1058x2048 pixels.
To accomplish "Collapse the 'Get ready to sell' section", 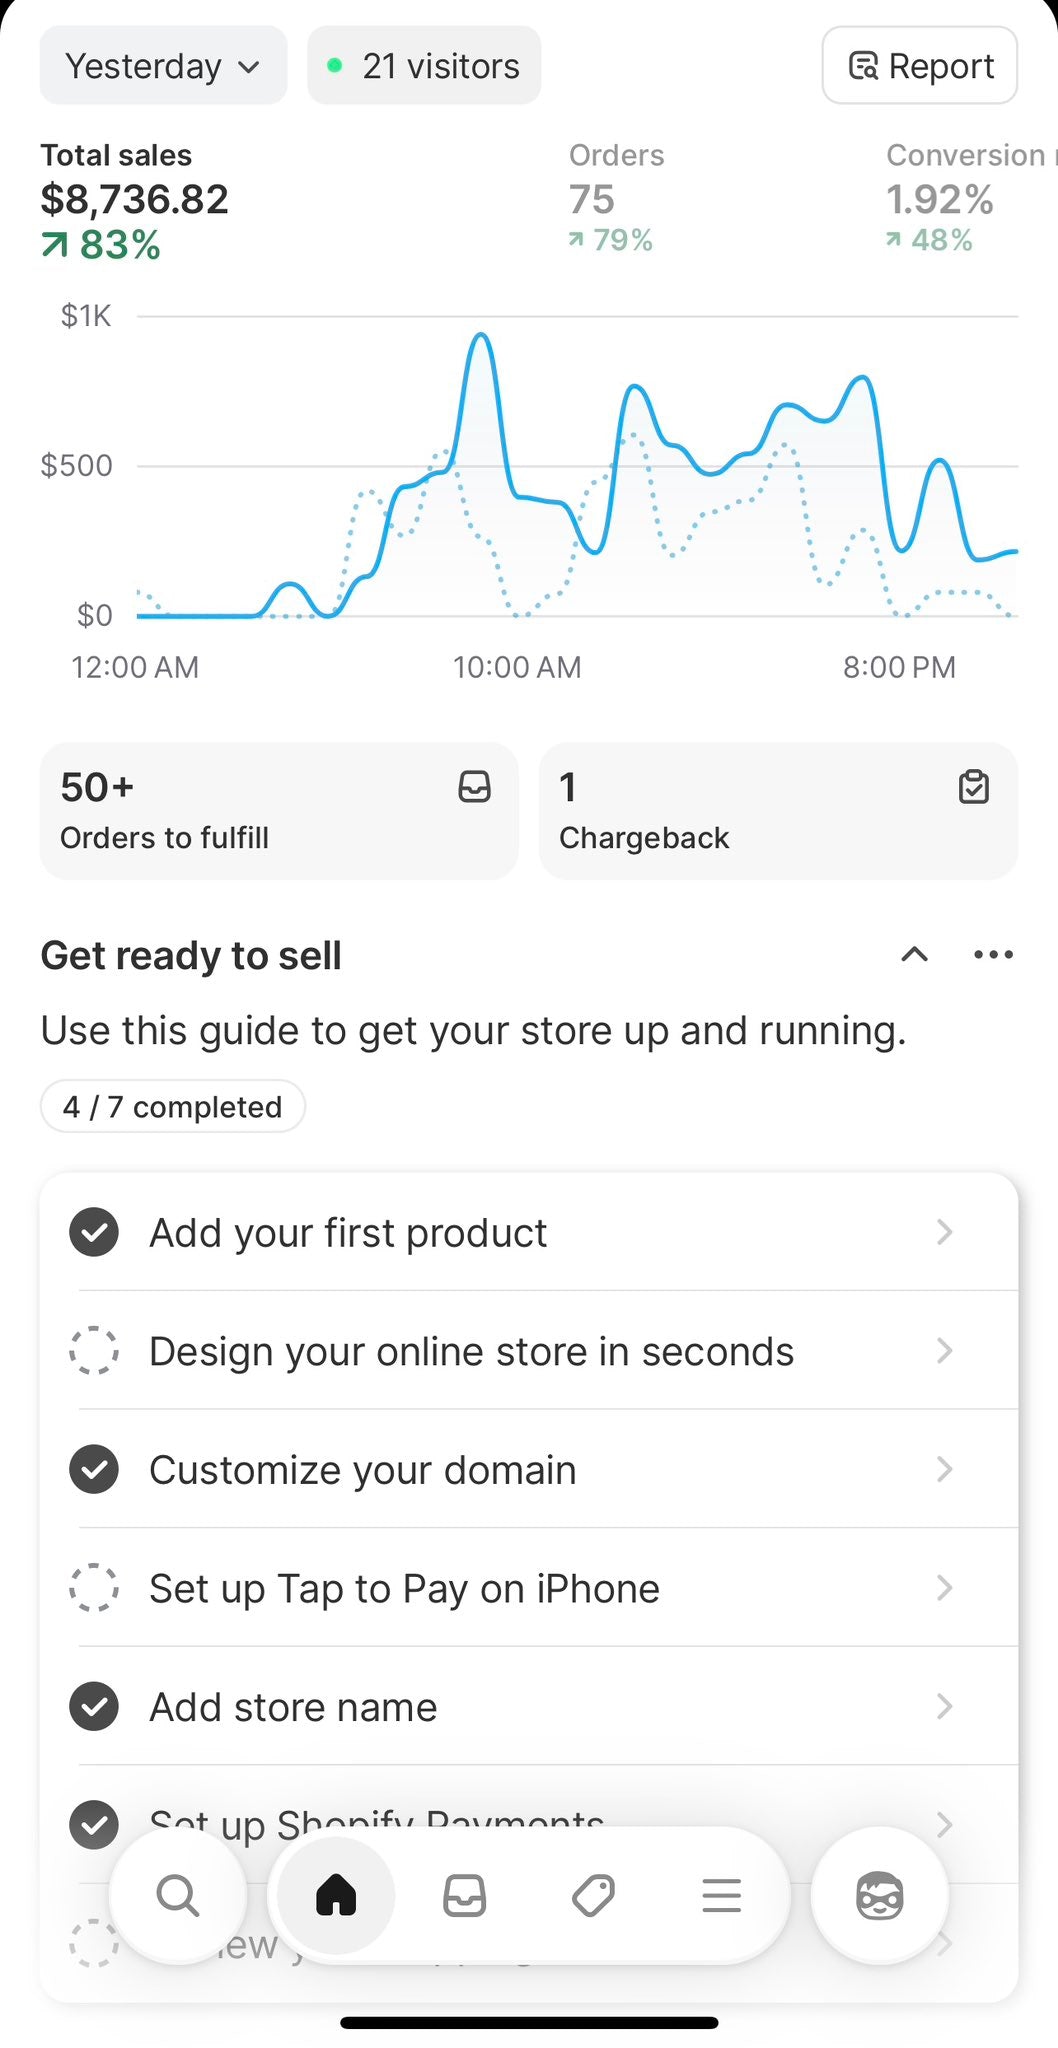I will pos(914,955).
